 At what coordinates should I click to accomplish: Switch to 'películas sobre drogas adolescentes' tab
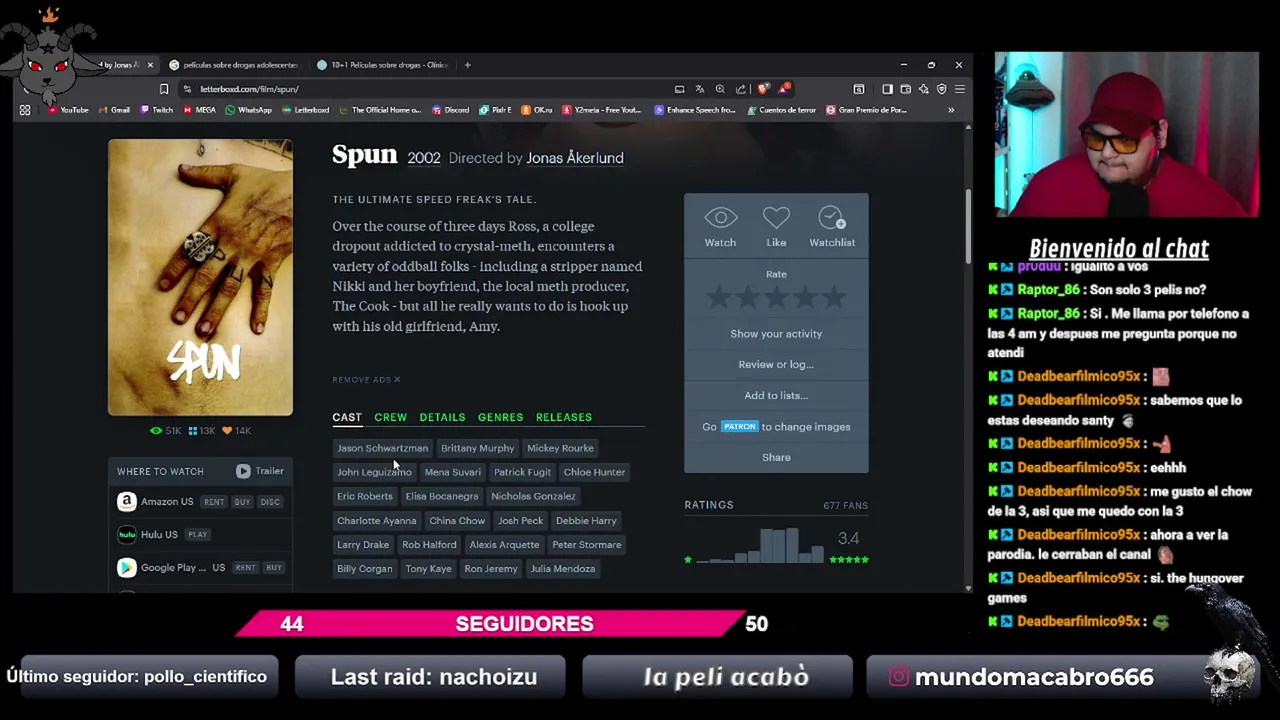(235, 65)
